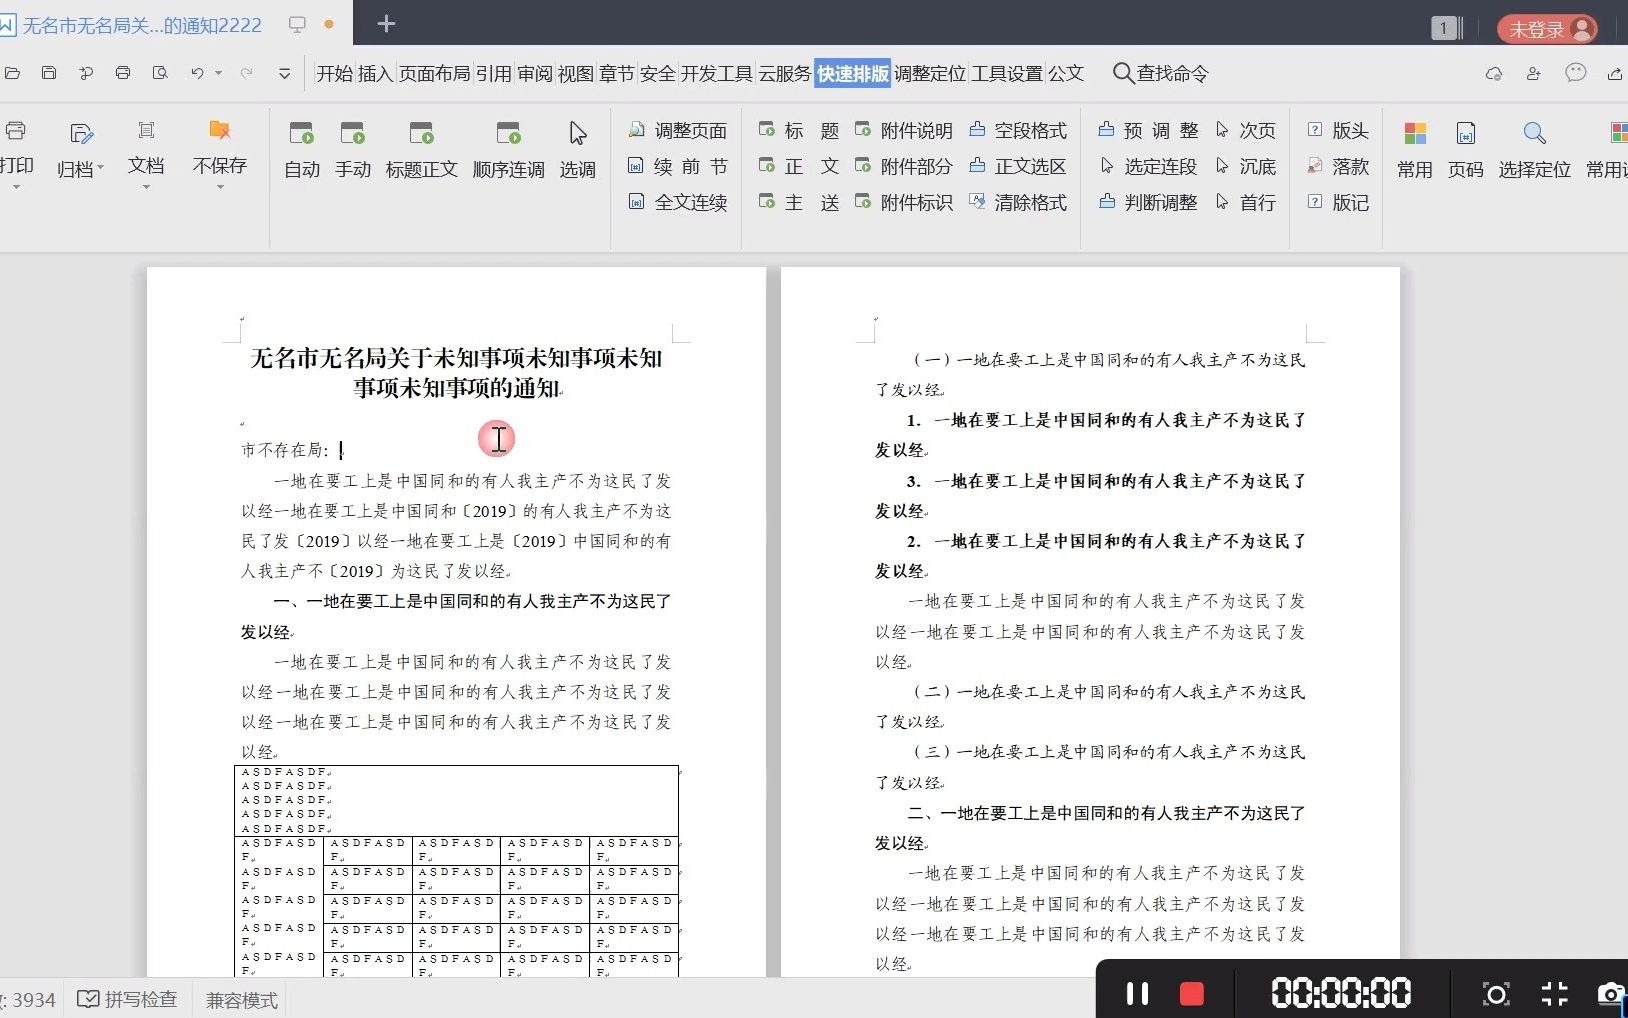
Task: Click the chat bubble feedback icon
Action: [x=1576, y=73]
